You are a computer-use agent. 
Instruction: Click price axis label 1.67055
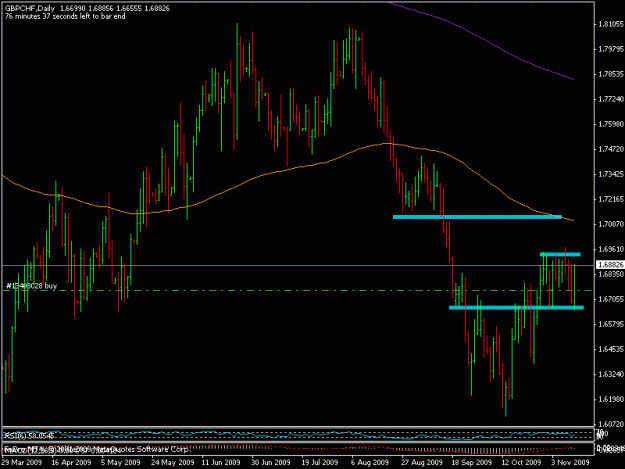click(610, 299)
